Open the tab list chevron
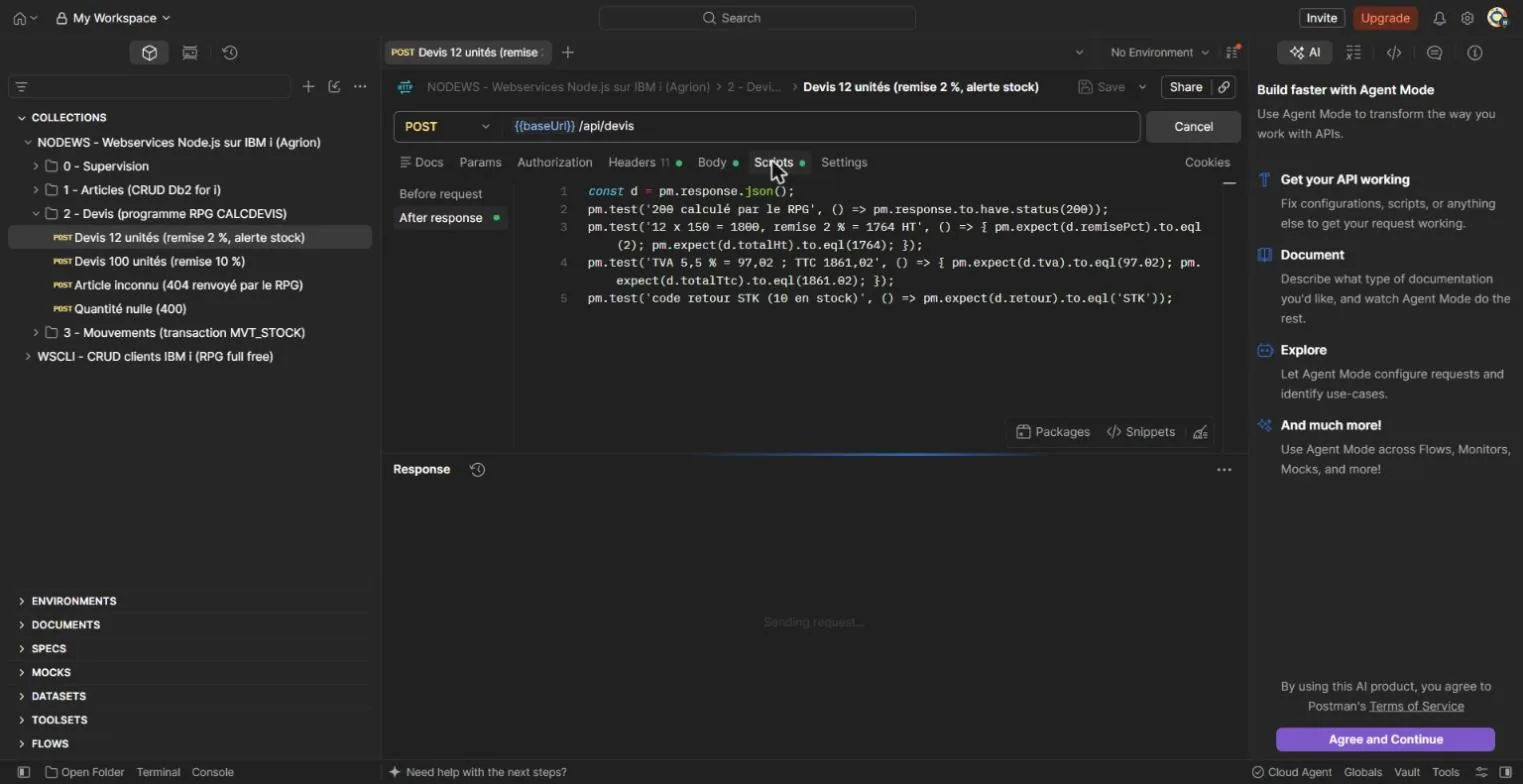This screenshot has width=1523, height=784. 1079,52
